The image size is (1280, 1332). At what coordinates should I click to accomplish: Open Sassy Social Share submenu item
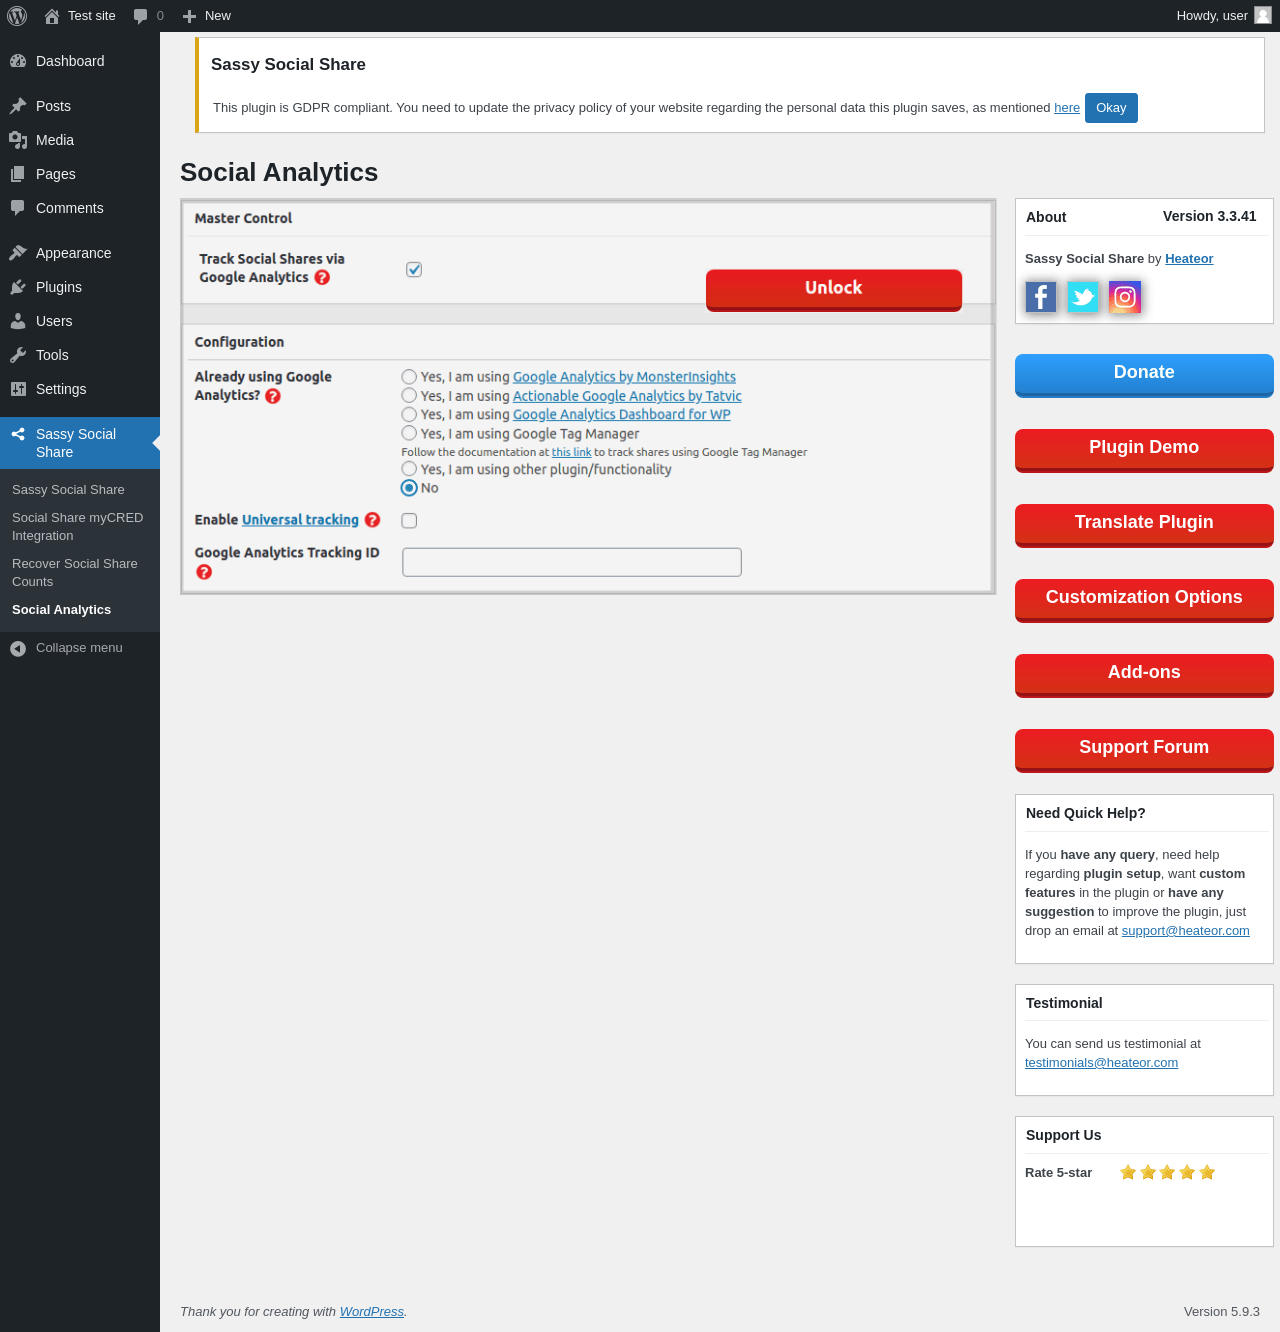click(x=68, y=490)
